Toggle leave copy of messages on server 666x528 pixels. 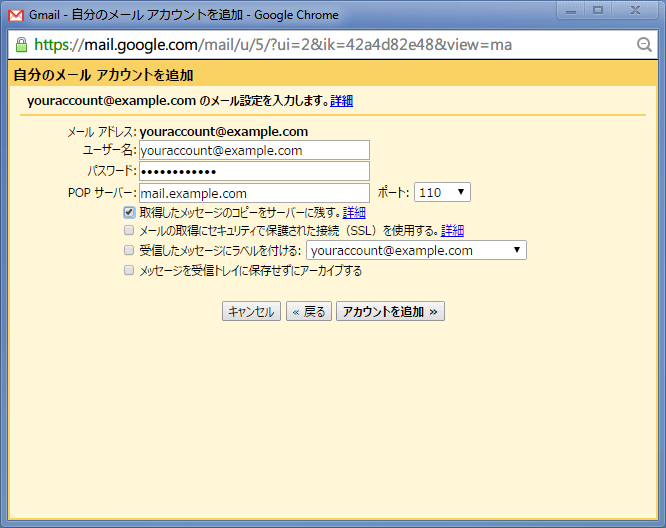[129, 213]
